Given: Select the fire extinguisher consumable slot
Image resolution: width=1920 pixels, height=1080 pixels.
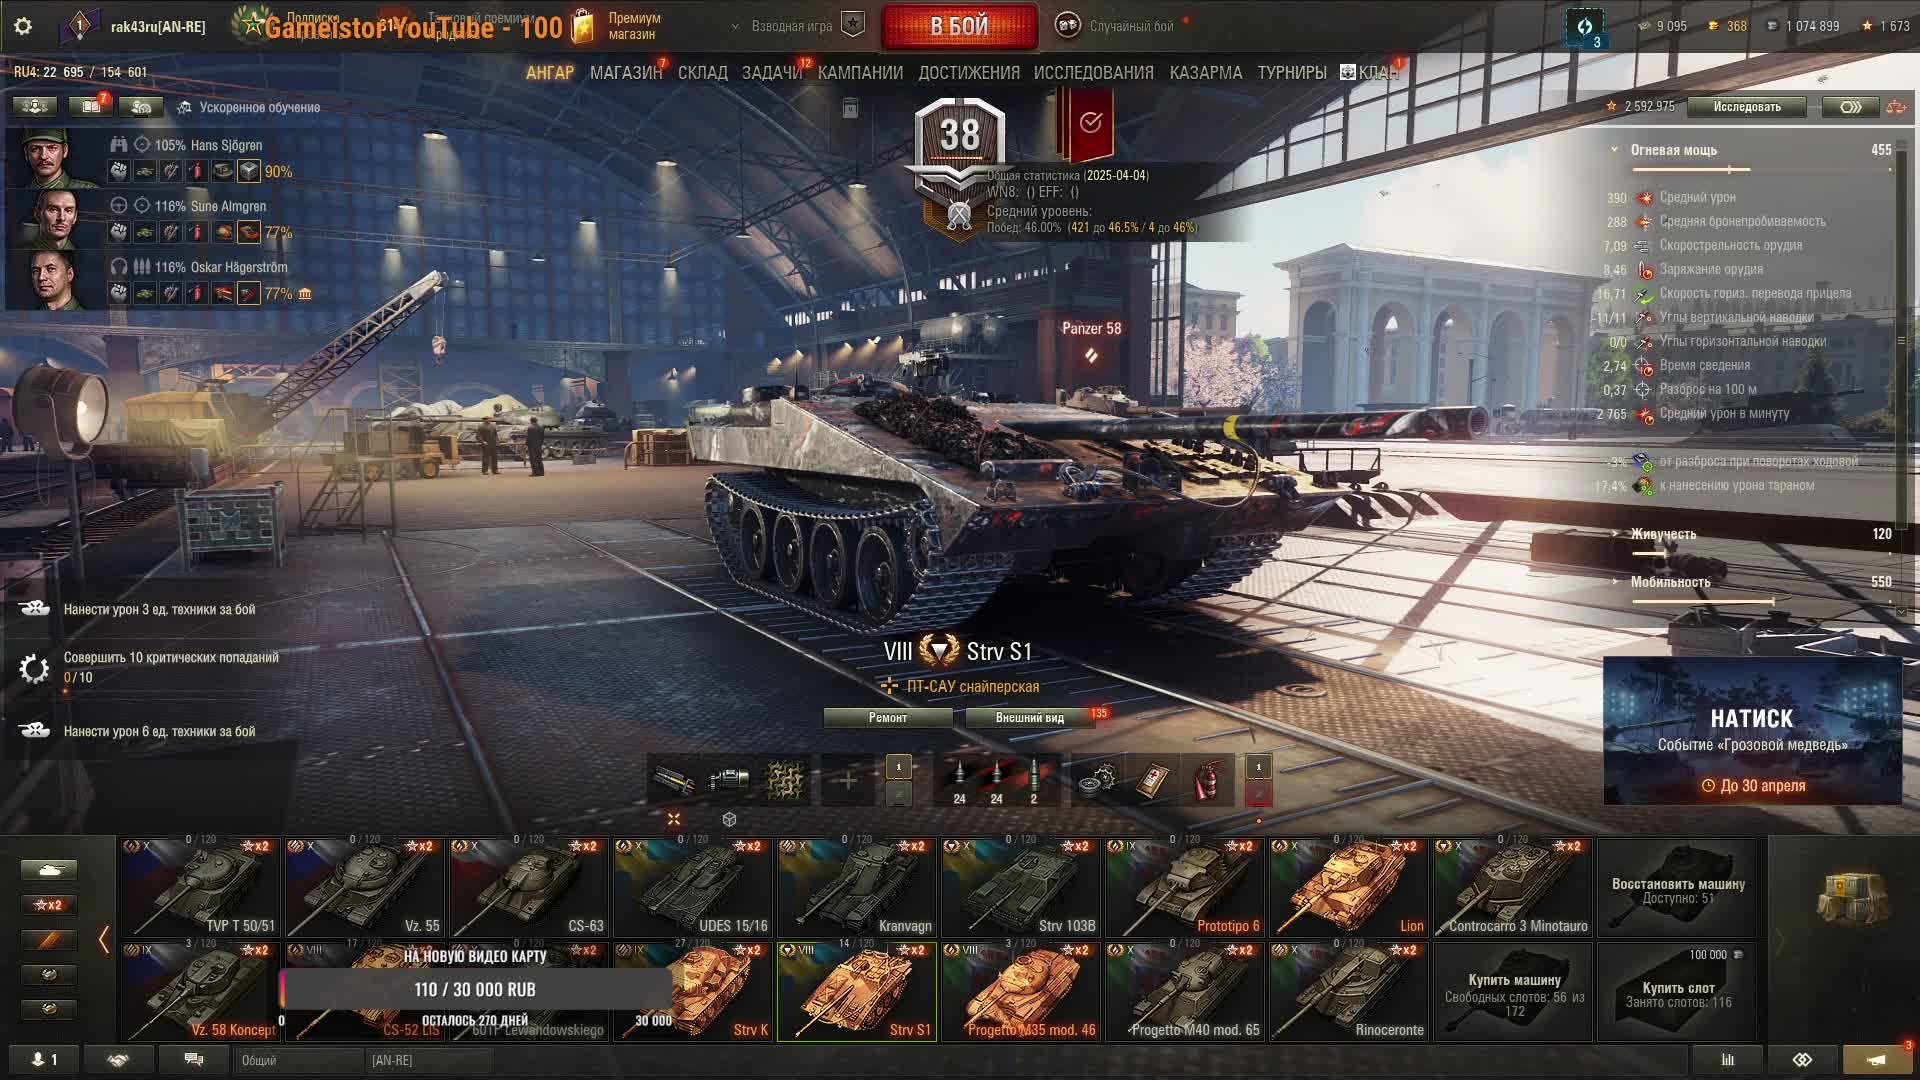Looking at the screenshot, I should pos(1208,780).
